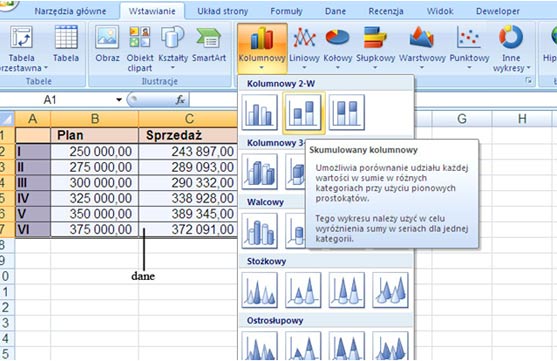Select row 8 header
557x361 pixels.
point(7,245)
